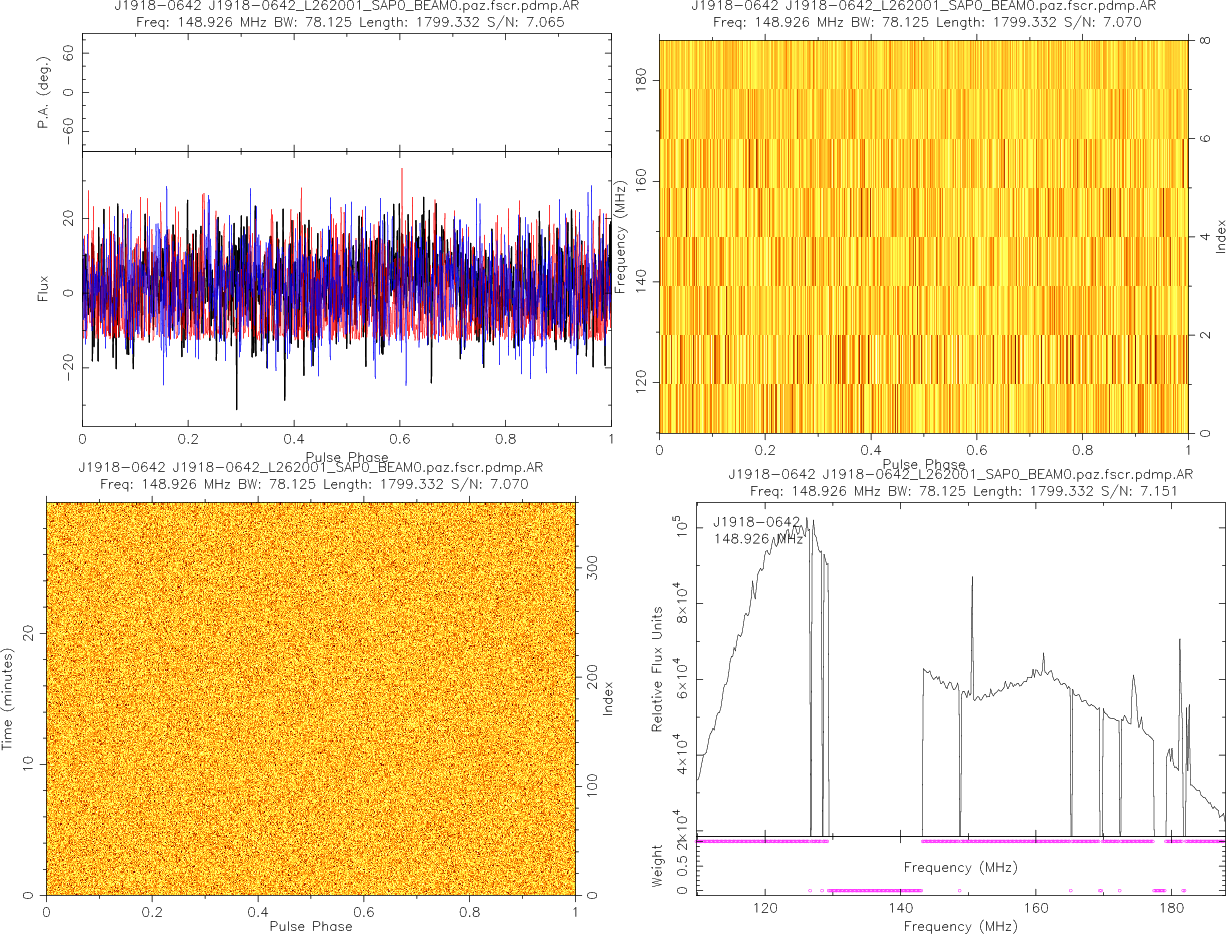
Task: Click the 160 tick on bandpass frequency axis
Action: tap(1036, 909)
